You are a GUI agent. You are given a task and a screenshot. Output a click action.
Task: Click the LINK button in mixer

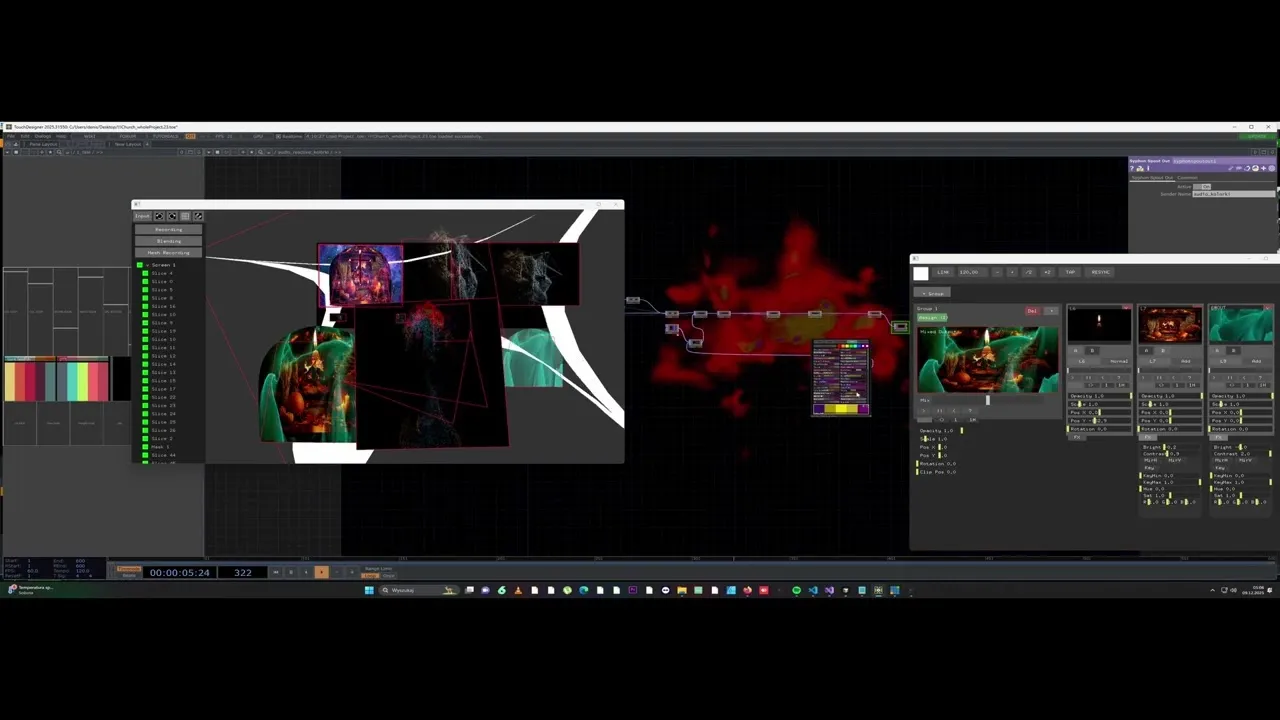point(943,272)
